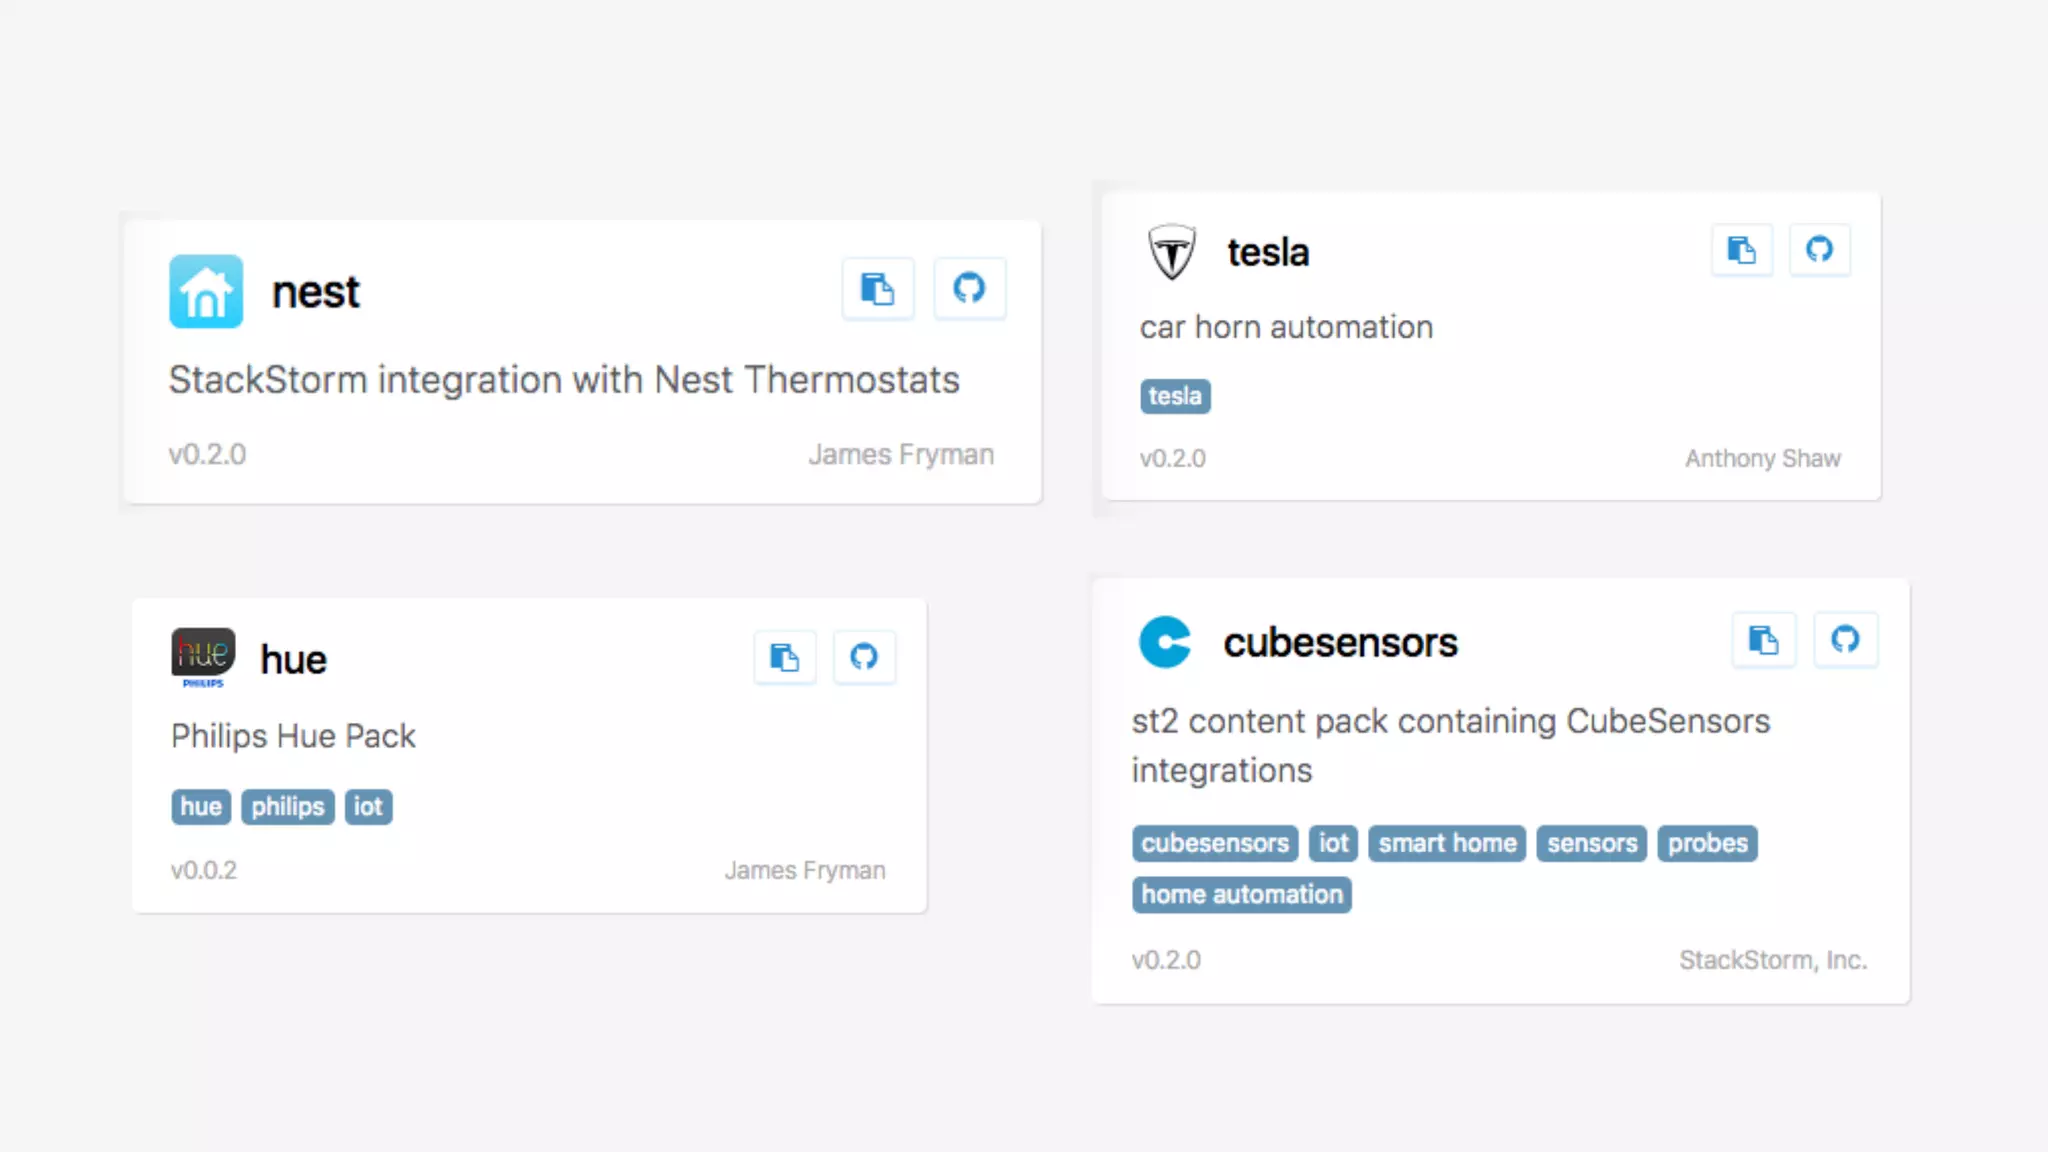Screen dimensions: 2048x1152
Task: Click the 'cubesensors' pack title
Action: pyautogui.click(x=1340, y=643)
